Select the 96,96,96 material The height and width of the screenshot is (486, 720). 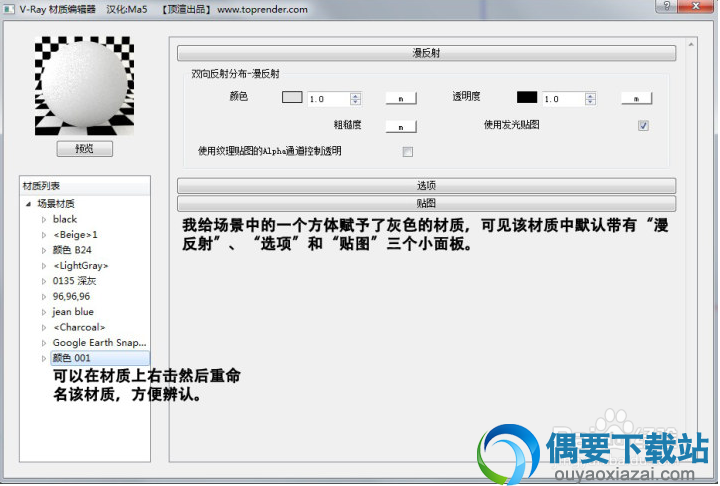71,297
